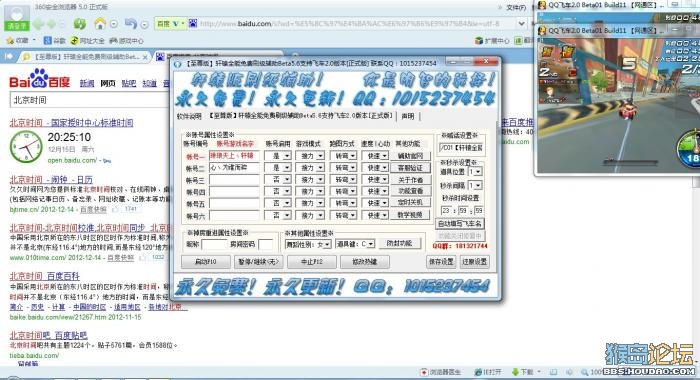The height and width of the screenshot is (380, 700).
Task: Click the browser home icon
Action: click(100, 23)
